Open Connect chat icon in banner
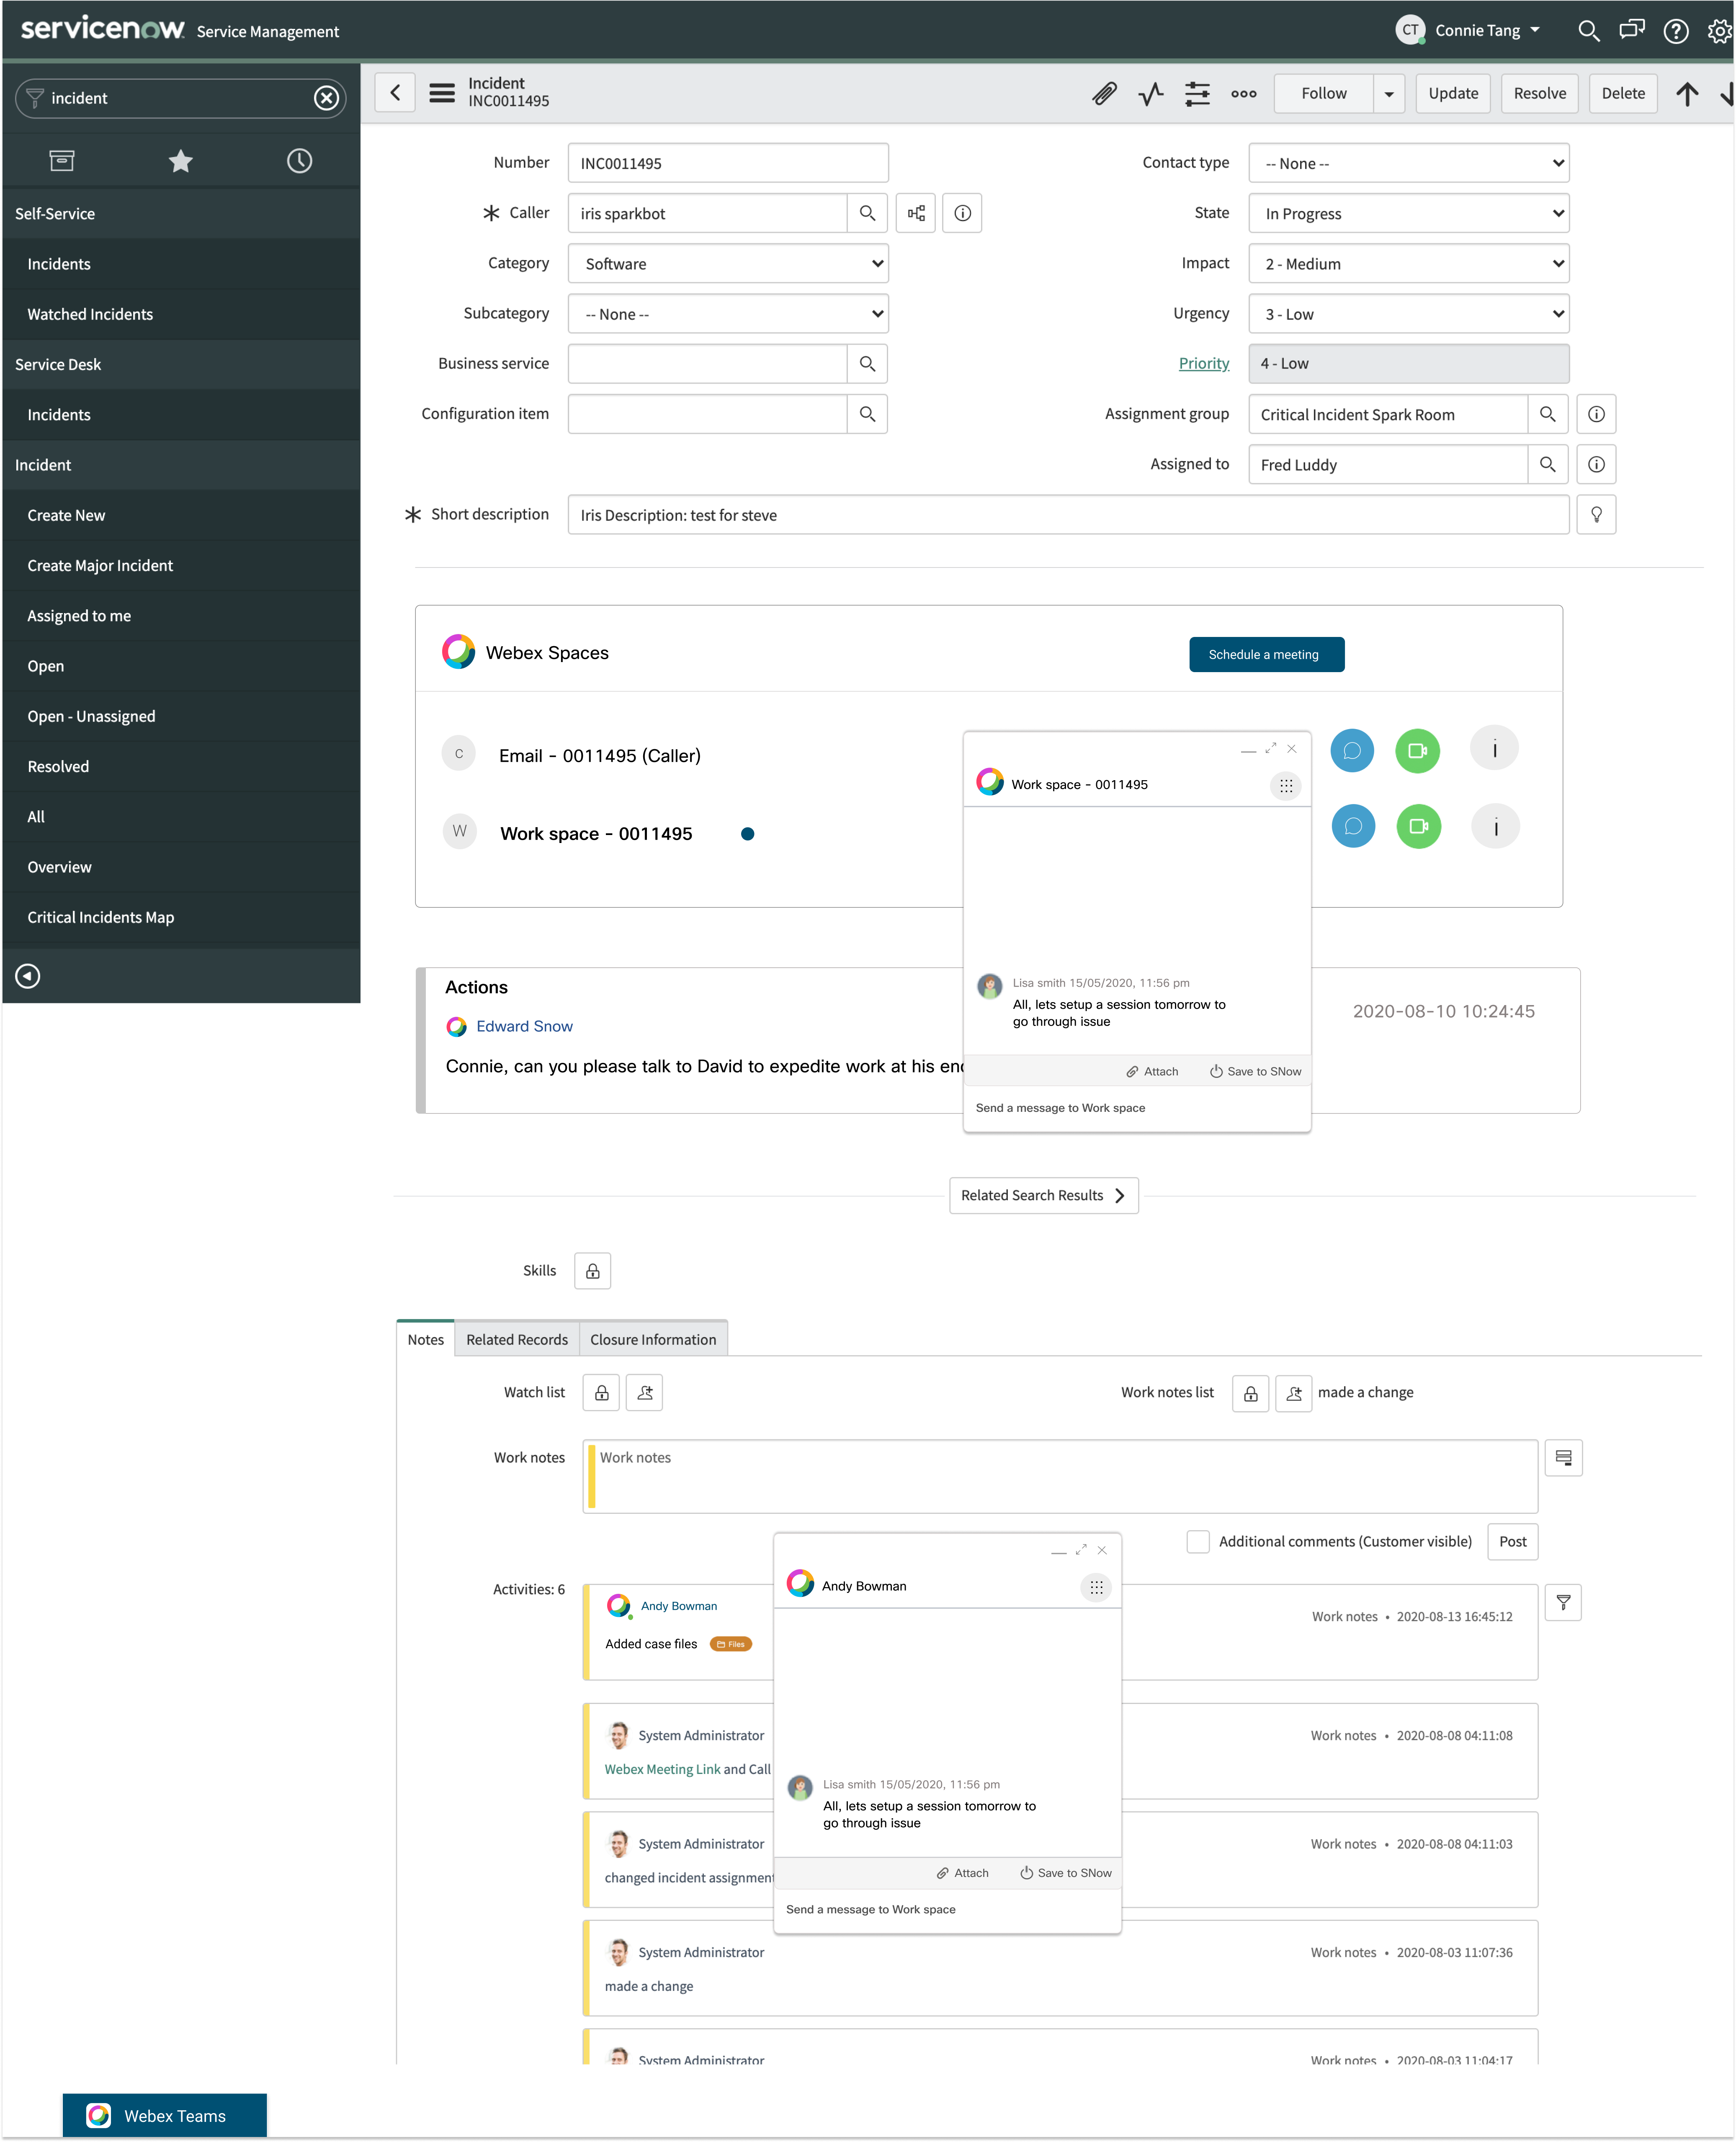The image size is (1736, 2142). pos(1632,30)
